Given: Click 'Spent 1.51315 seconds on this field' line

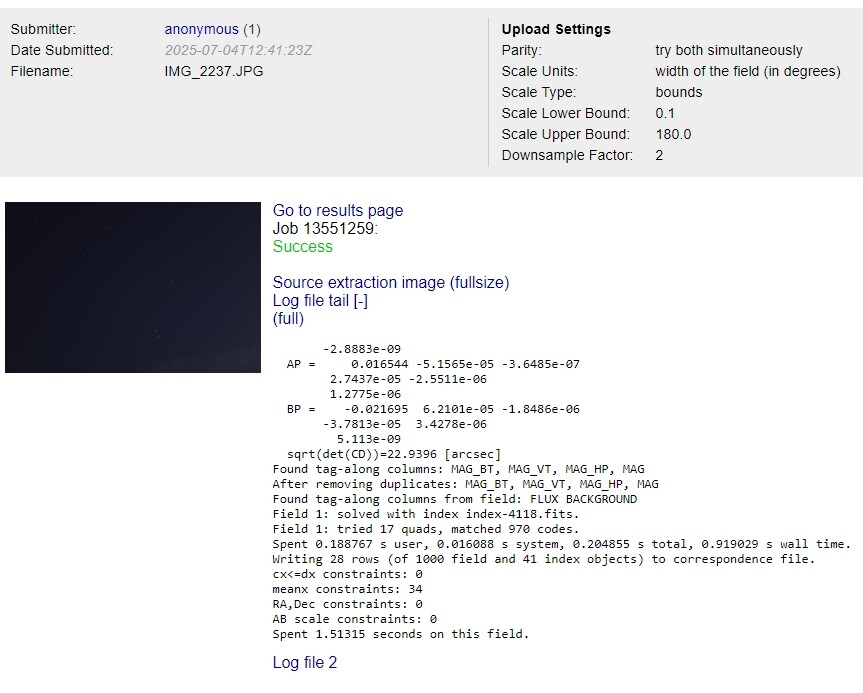Looking at the screenshot, I should tap(401, 634).
